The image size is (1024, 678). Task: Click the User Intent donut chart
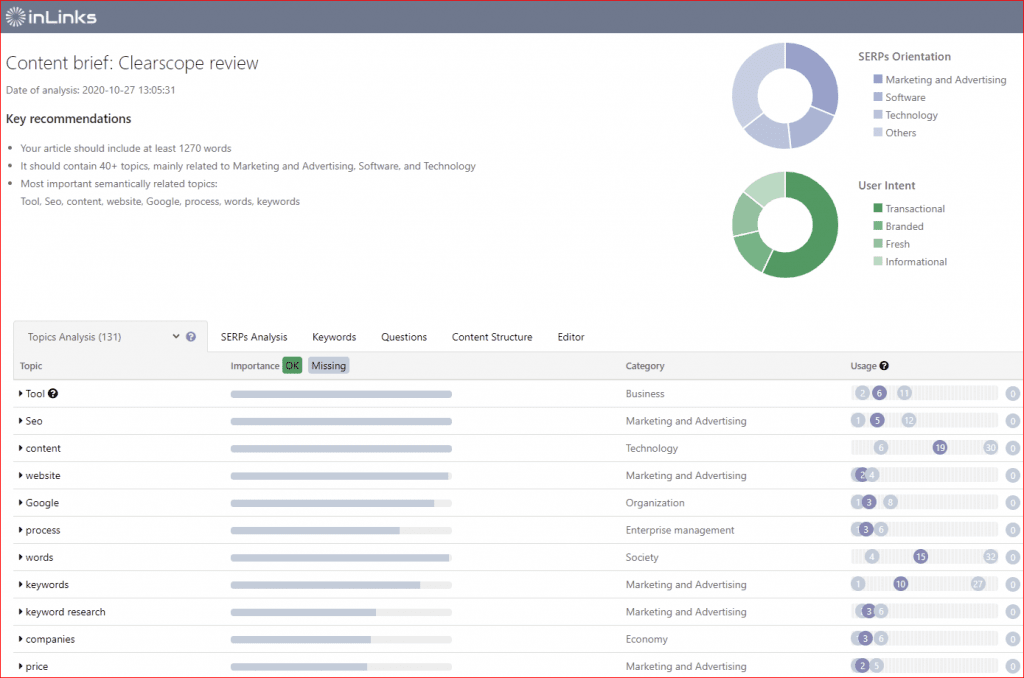[x=785, y=224]
